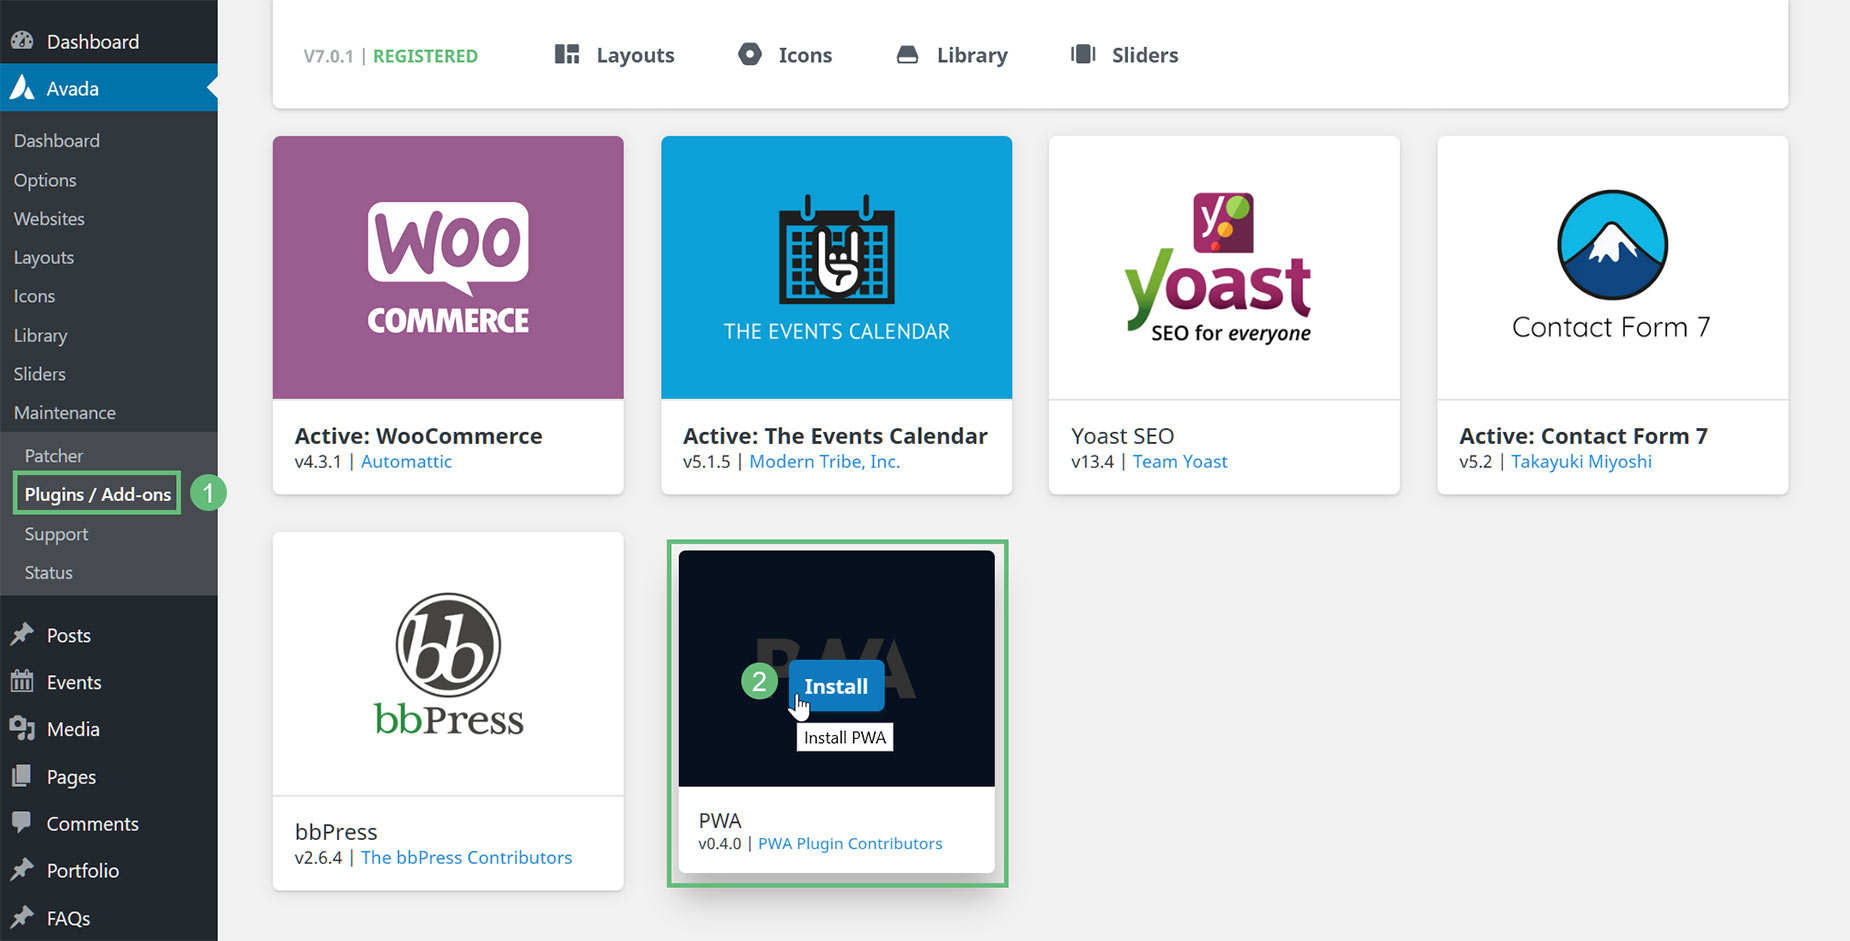Click the Media icon in sidebar
The width and height of the screenshot is (1850, 941).
coord(22,729)
